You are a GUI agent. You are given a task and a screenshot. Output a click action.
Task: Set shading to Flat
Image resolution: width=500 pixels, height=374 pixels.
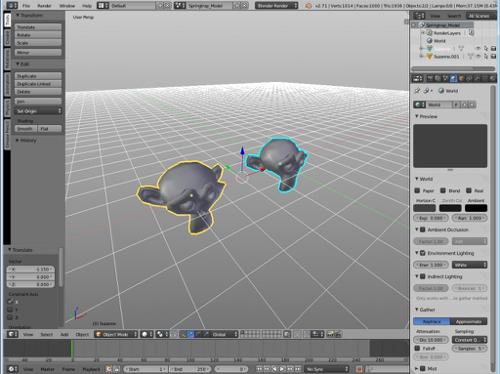[x=49, y=129]
